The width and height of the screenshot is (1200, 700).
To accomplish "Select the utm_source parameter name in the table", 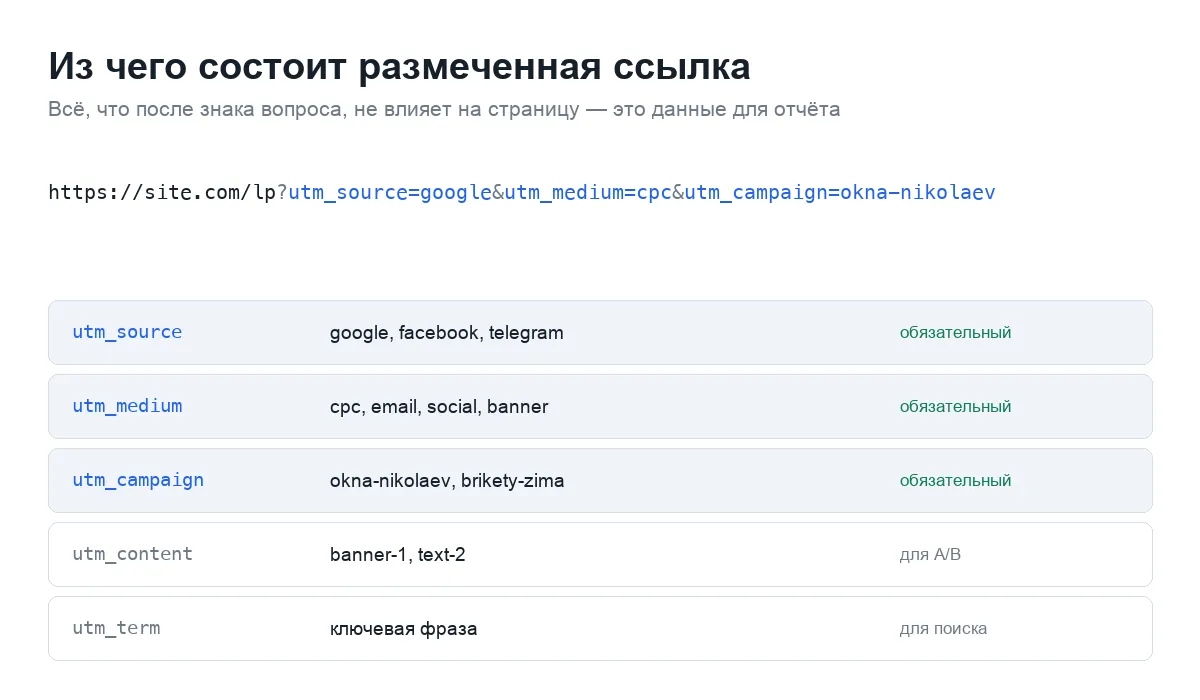I will coord(127,332).
